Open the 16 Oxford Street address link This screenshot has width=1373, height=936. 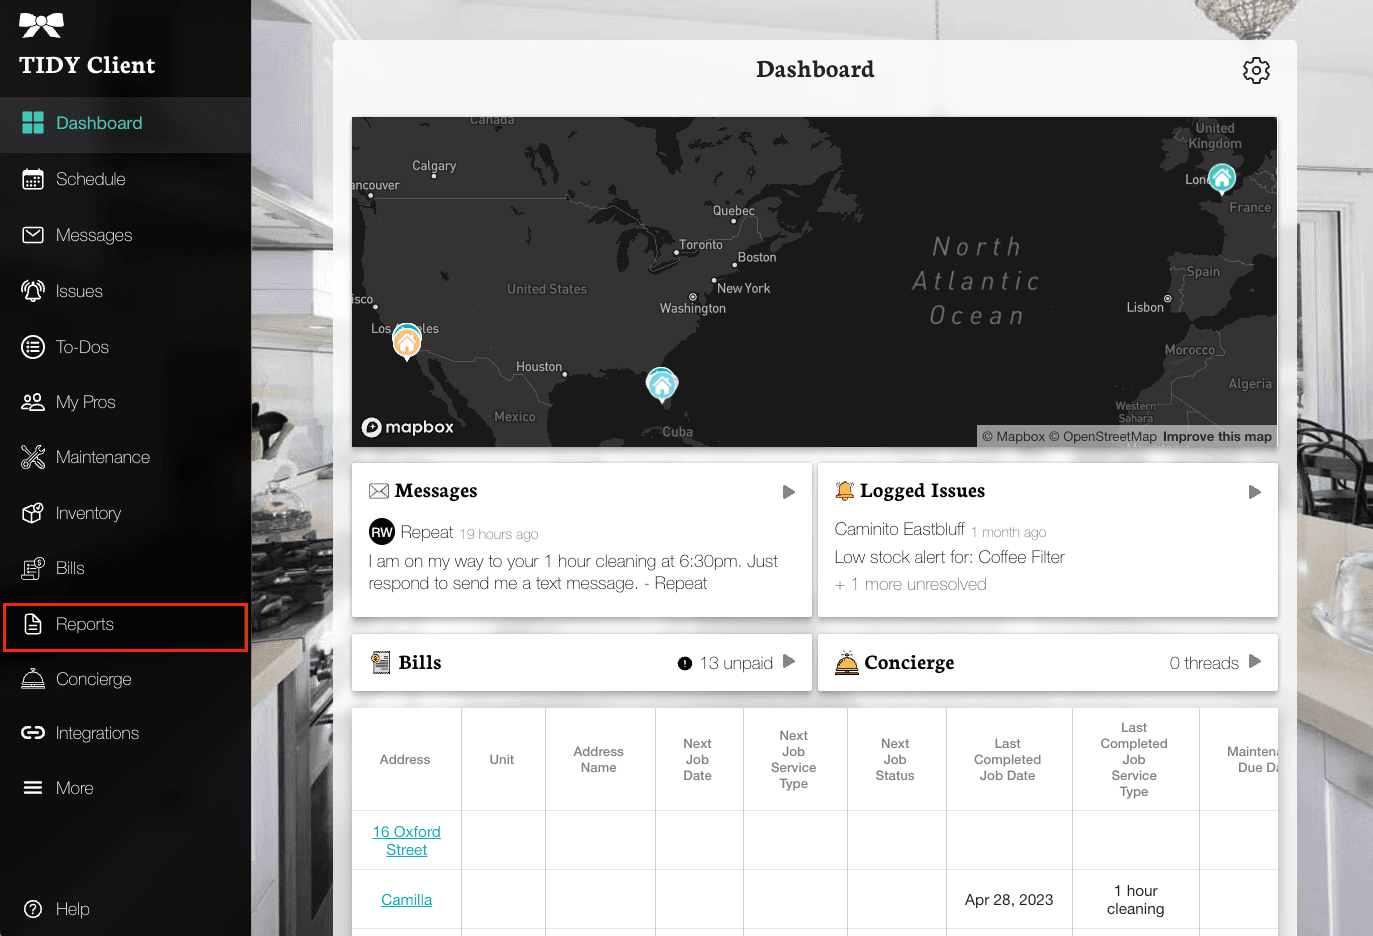point(406,841)
